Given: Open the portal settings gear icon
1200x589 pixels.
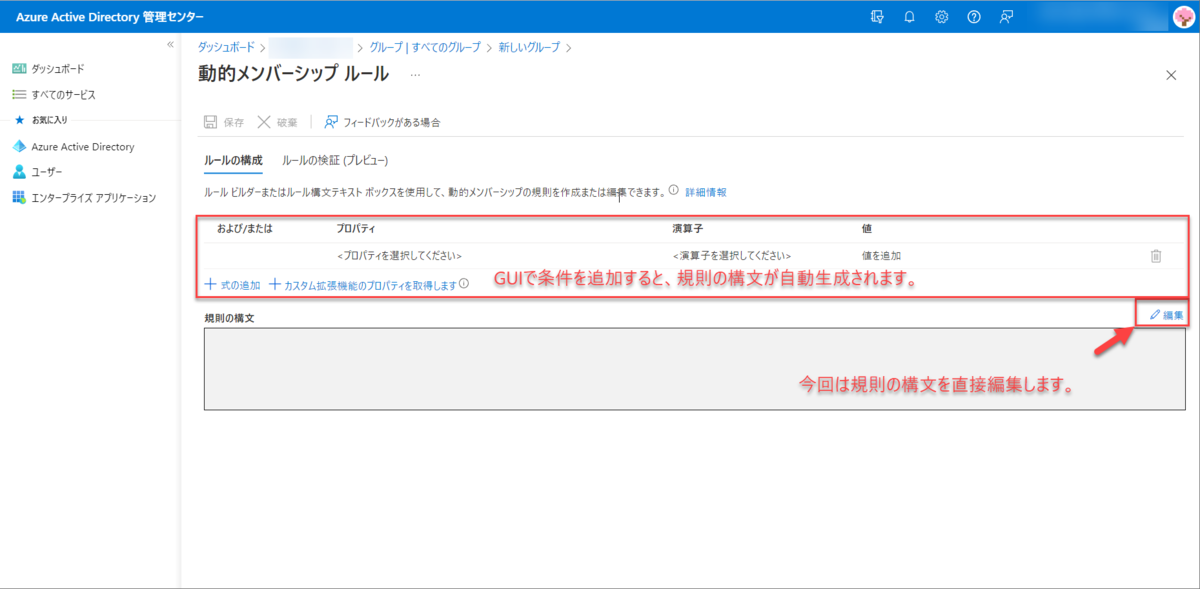Looking at the screenshot, I should tap(941, 17).
